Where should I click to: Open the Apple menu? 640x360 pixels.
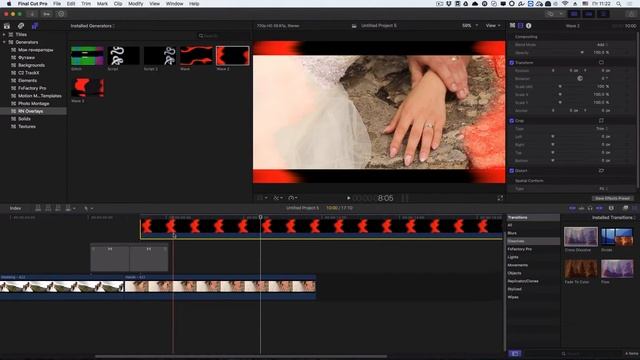click(x=9, y=4)
